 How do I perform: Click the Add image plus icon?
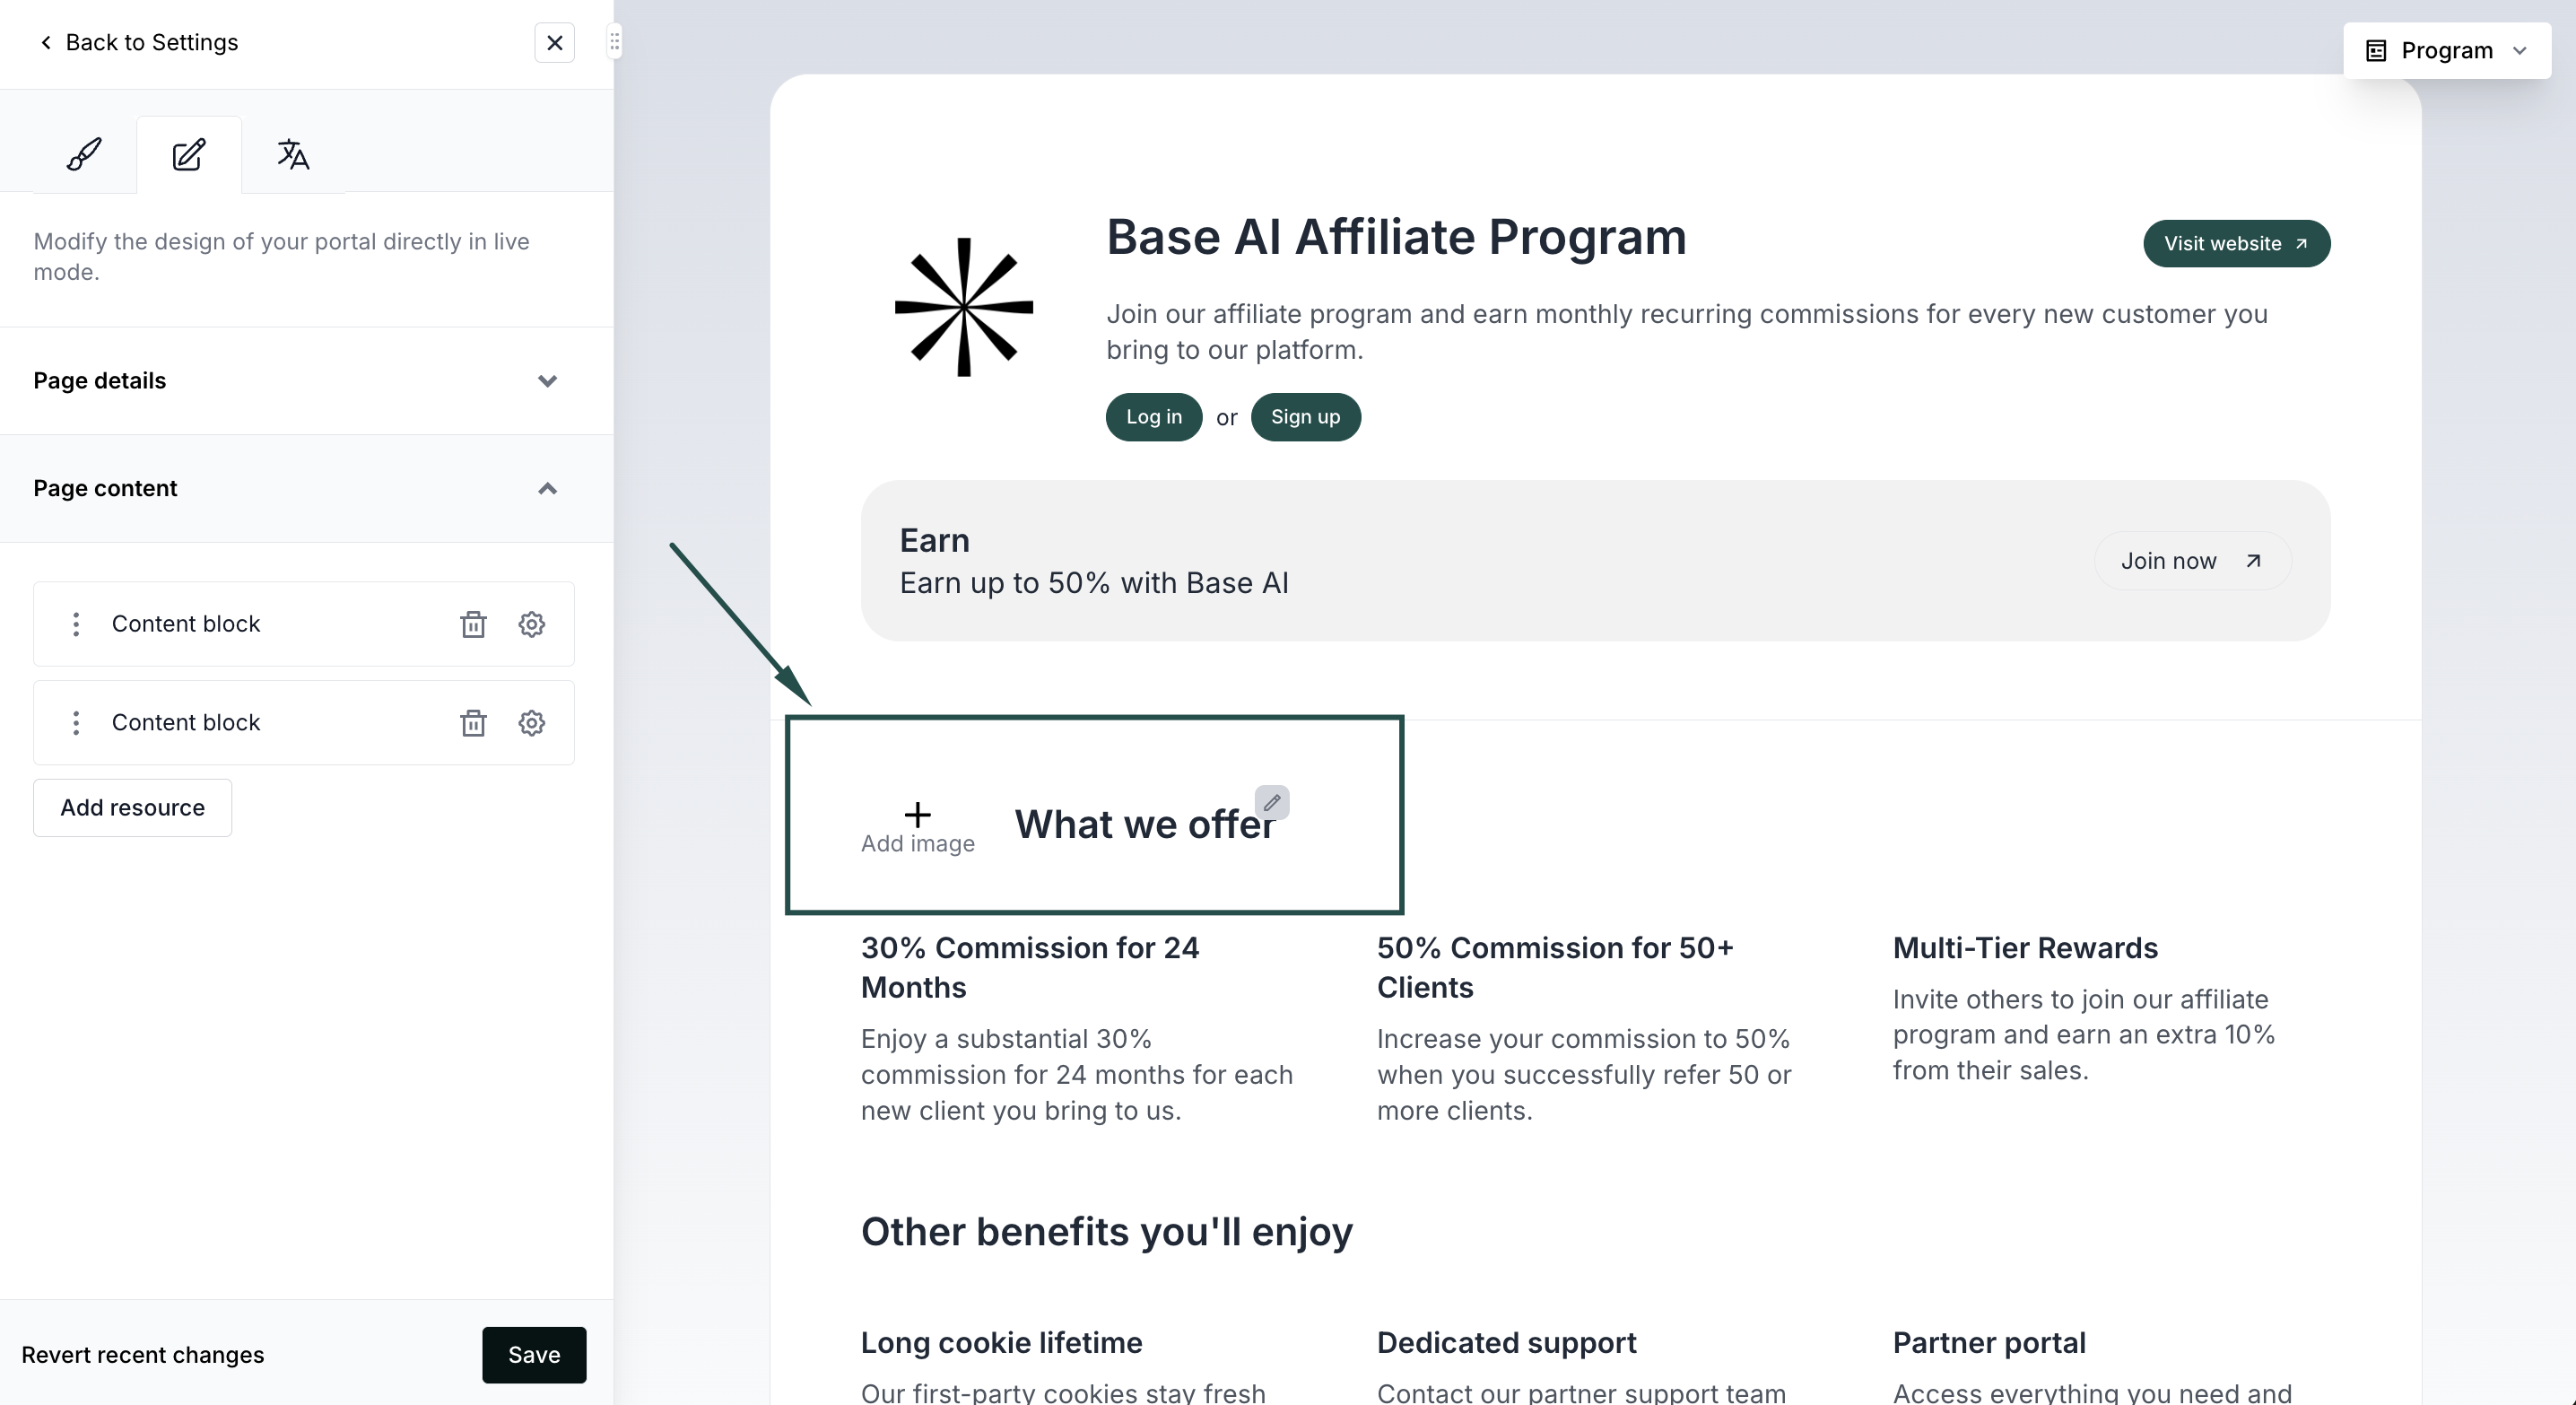917,814
